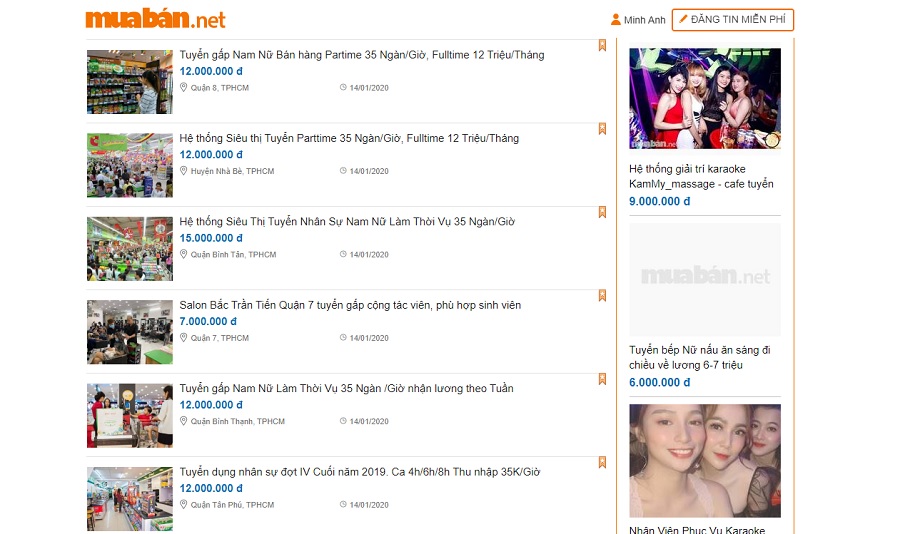Save the Quận Bình Tân listing bookmark
Viewport: 900px width, 534px height.
(x=602, y=212)
